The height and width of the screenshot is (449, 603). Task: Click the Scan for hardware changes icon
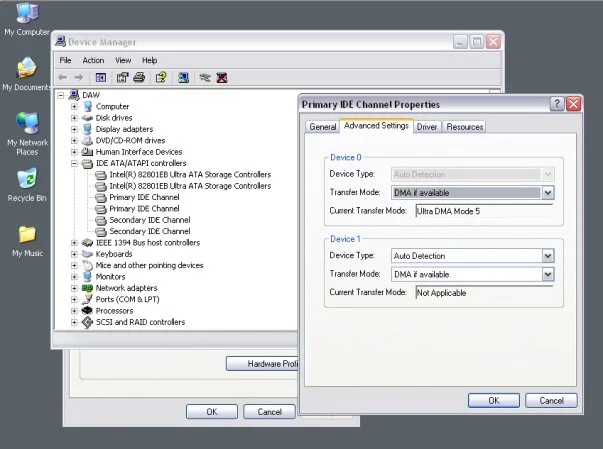pyautogui.click(x=183, y=78)
